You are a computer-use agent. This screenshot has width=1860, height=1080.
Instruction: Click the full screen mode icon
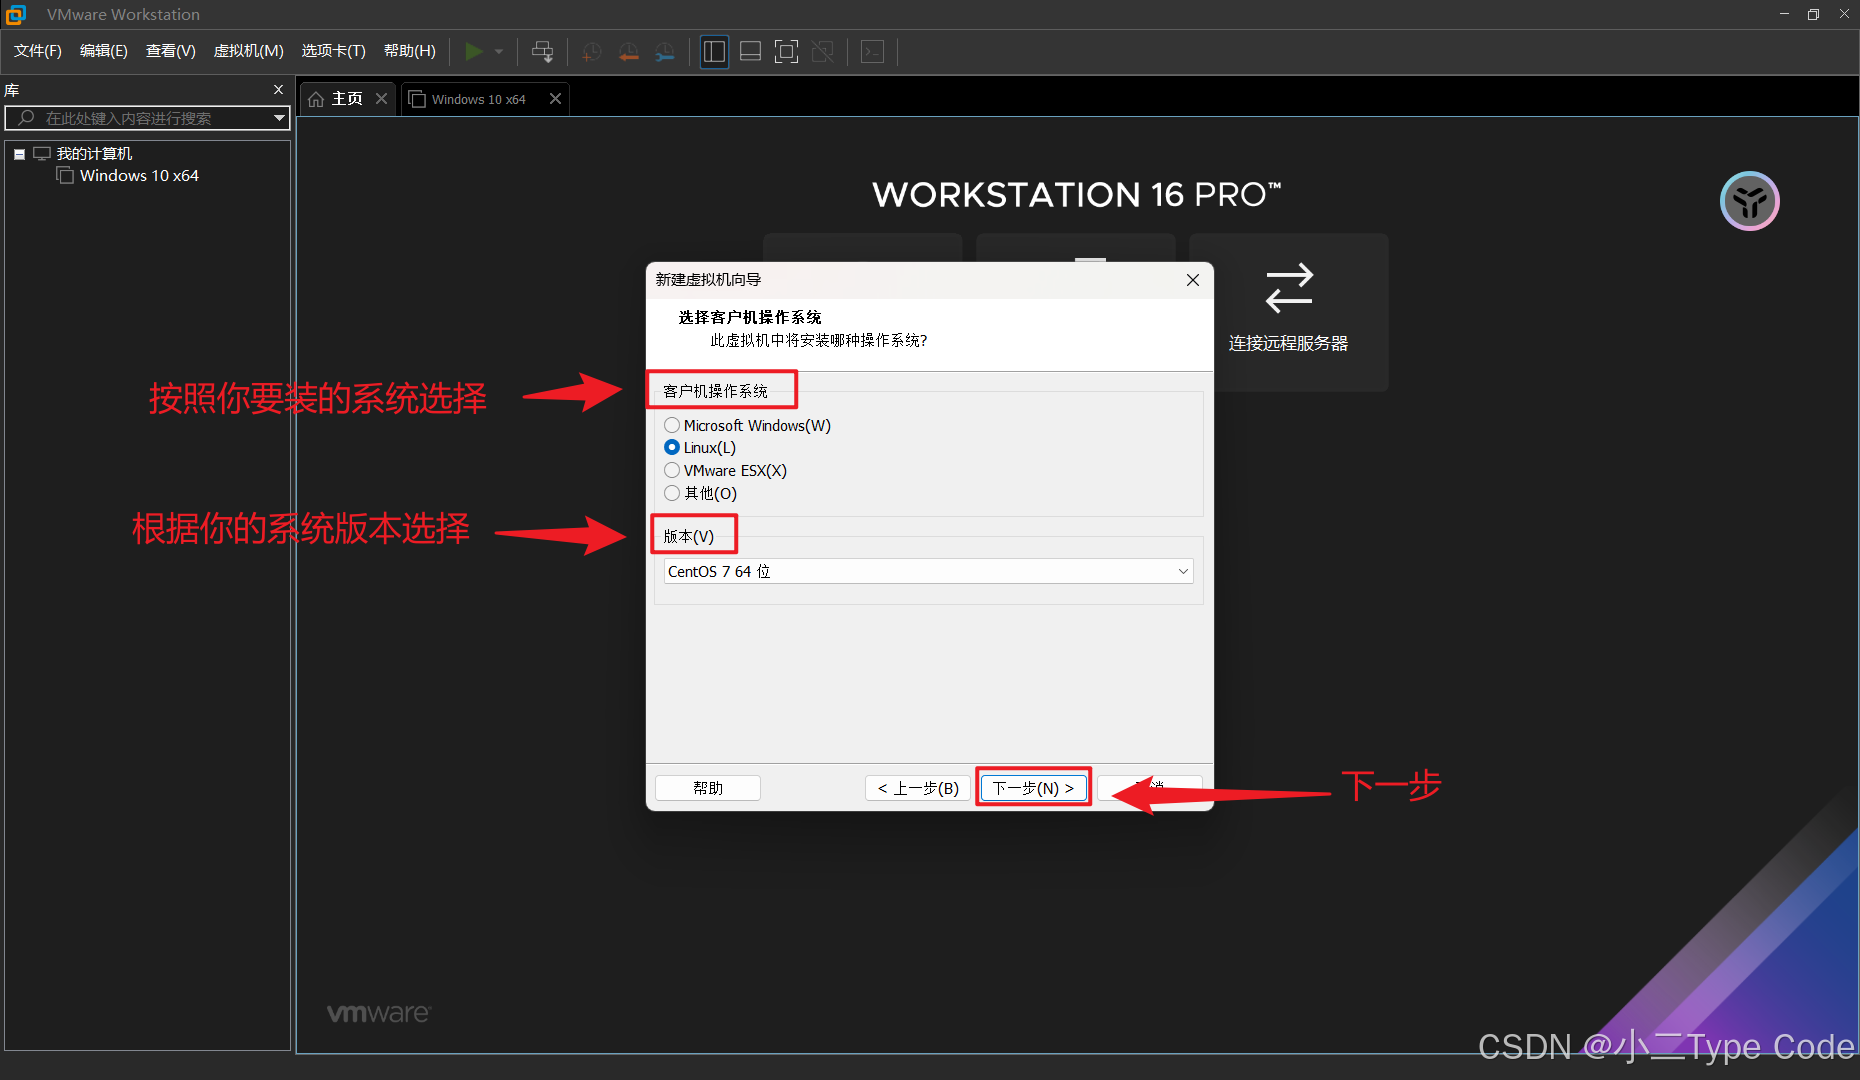click(x=787, y=51)
